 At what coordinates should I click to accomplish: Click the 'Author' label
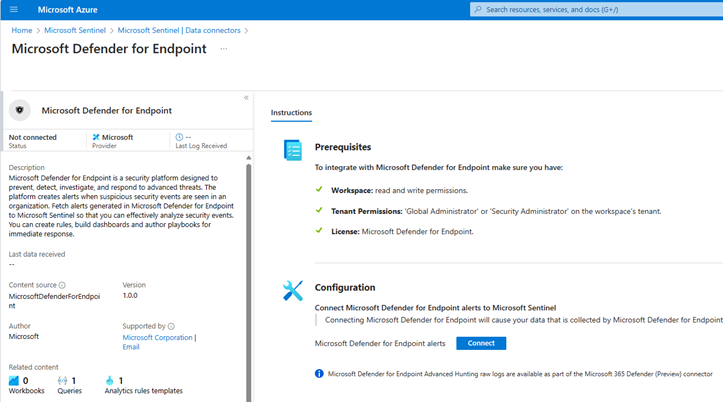(19, 326)
